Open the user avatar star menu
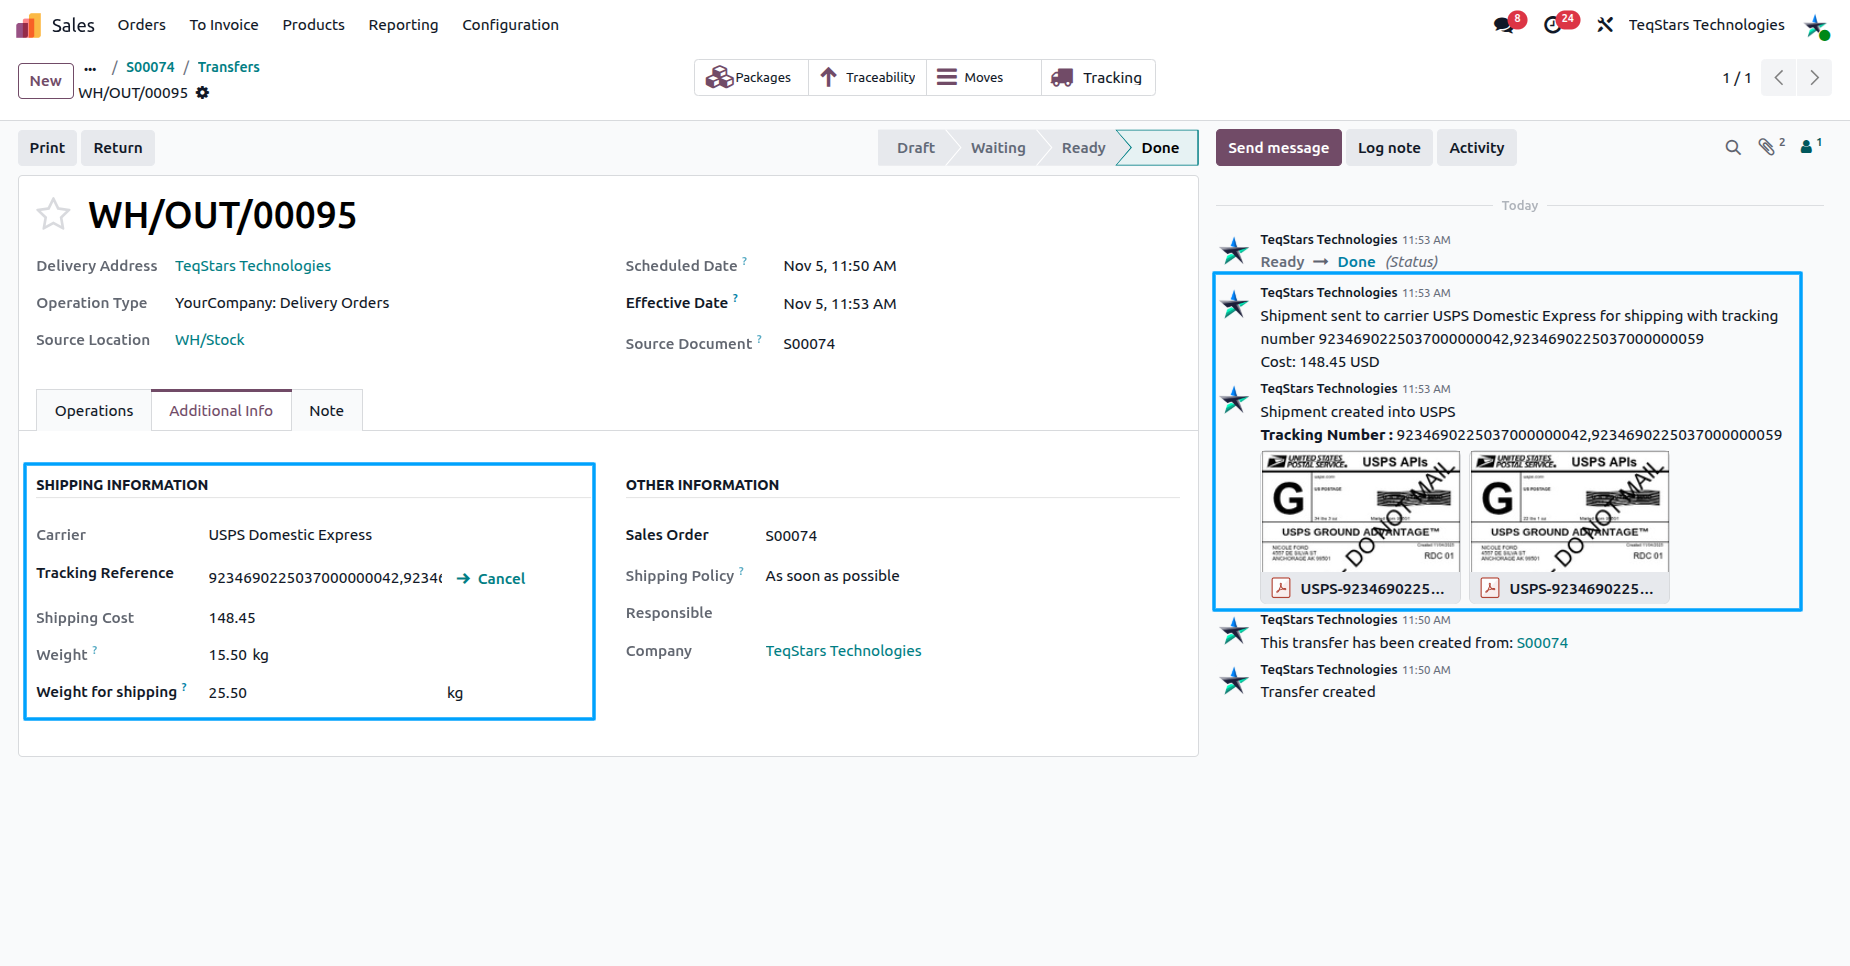This screenshot has height=966, width=1850. point(1816,26)
